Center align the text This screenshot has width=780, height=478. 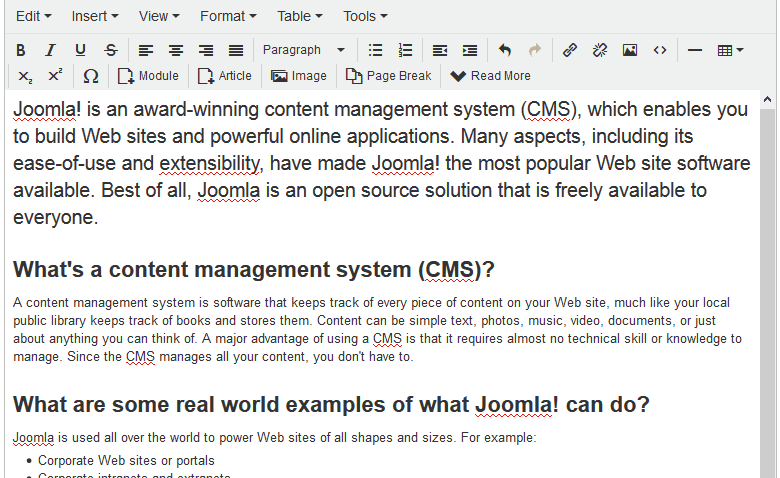click(176, 50)
